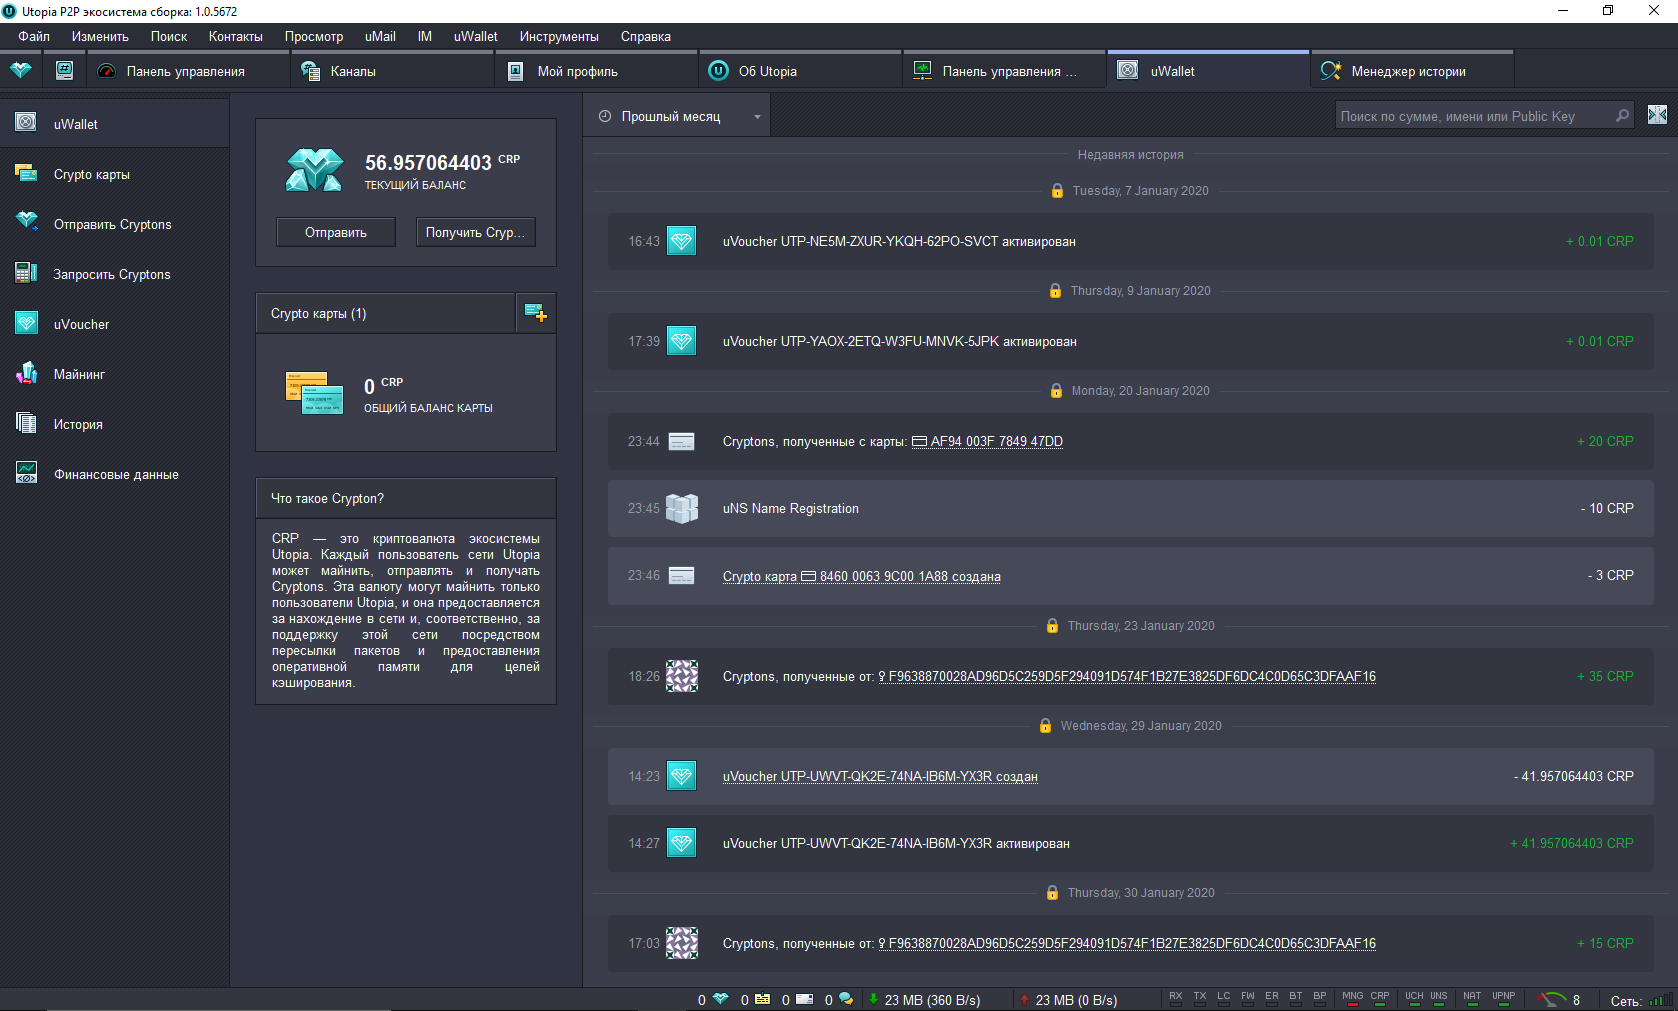Click the + 20 CRP amount
Viewport: 1678px width, 1011px height.
1605,441
